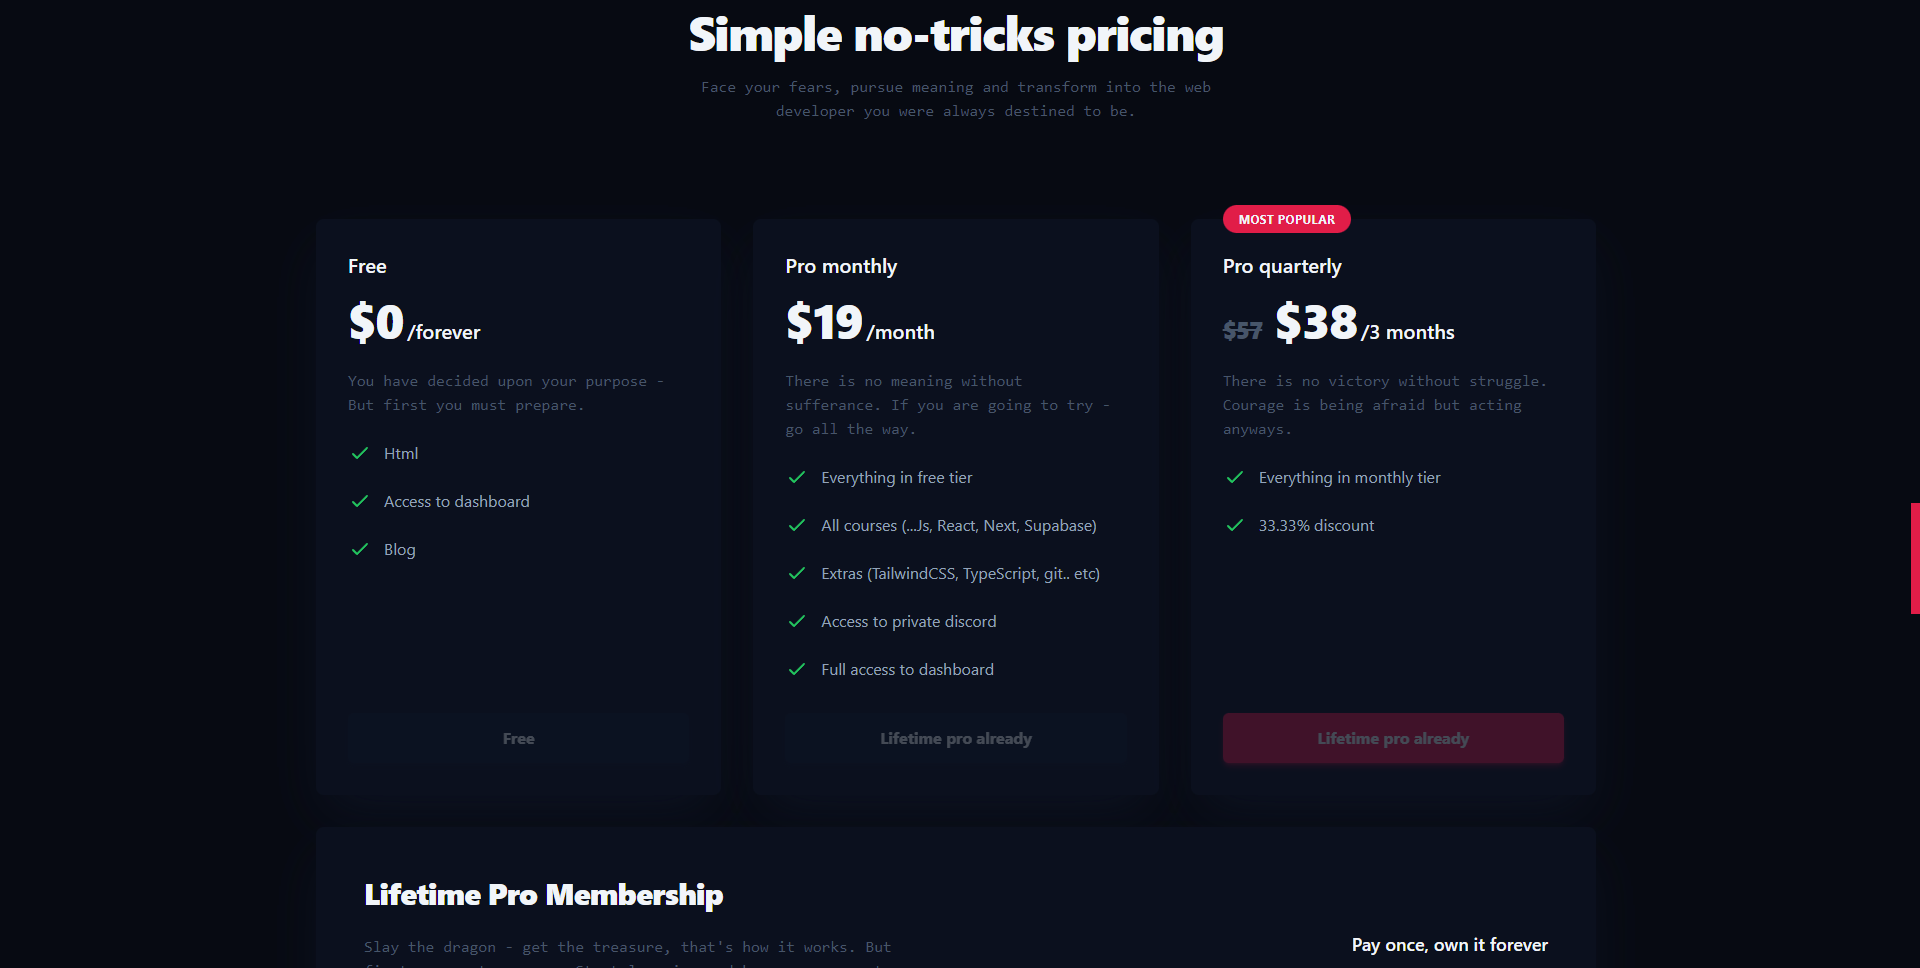Select the Pro monthly card title
Viewport: 1920px width, 968px height.
coord(841,266)
